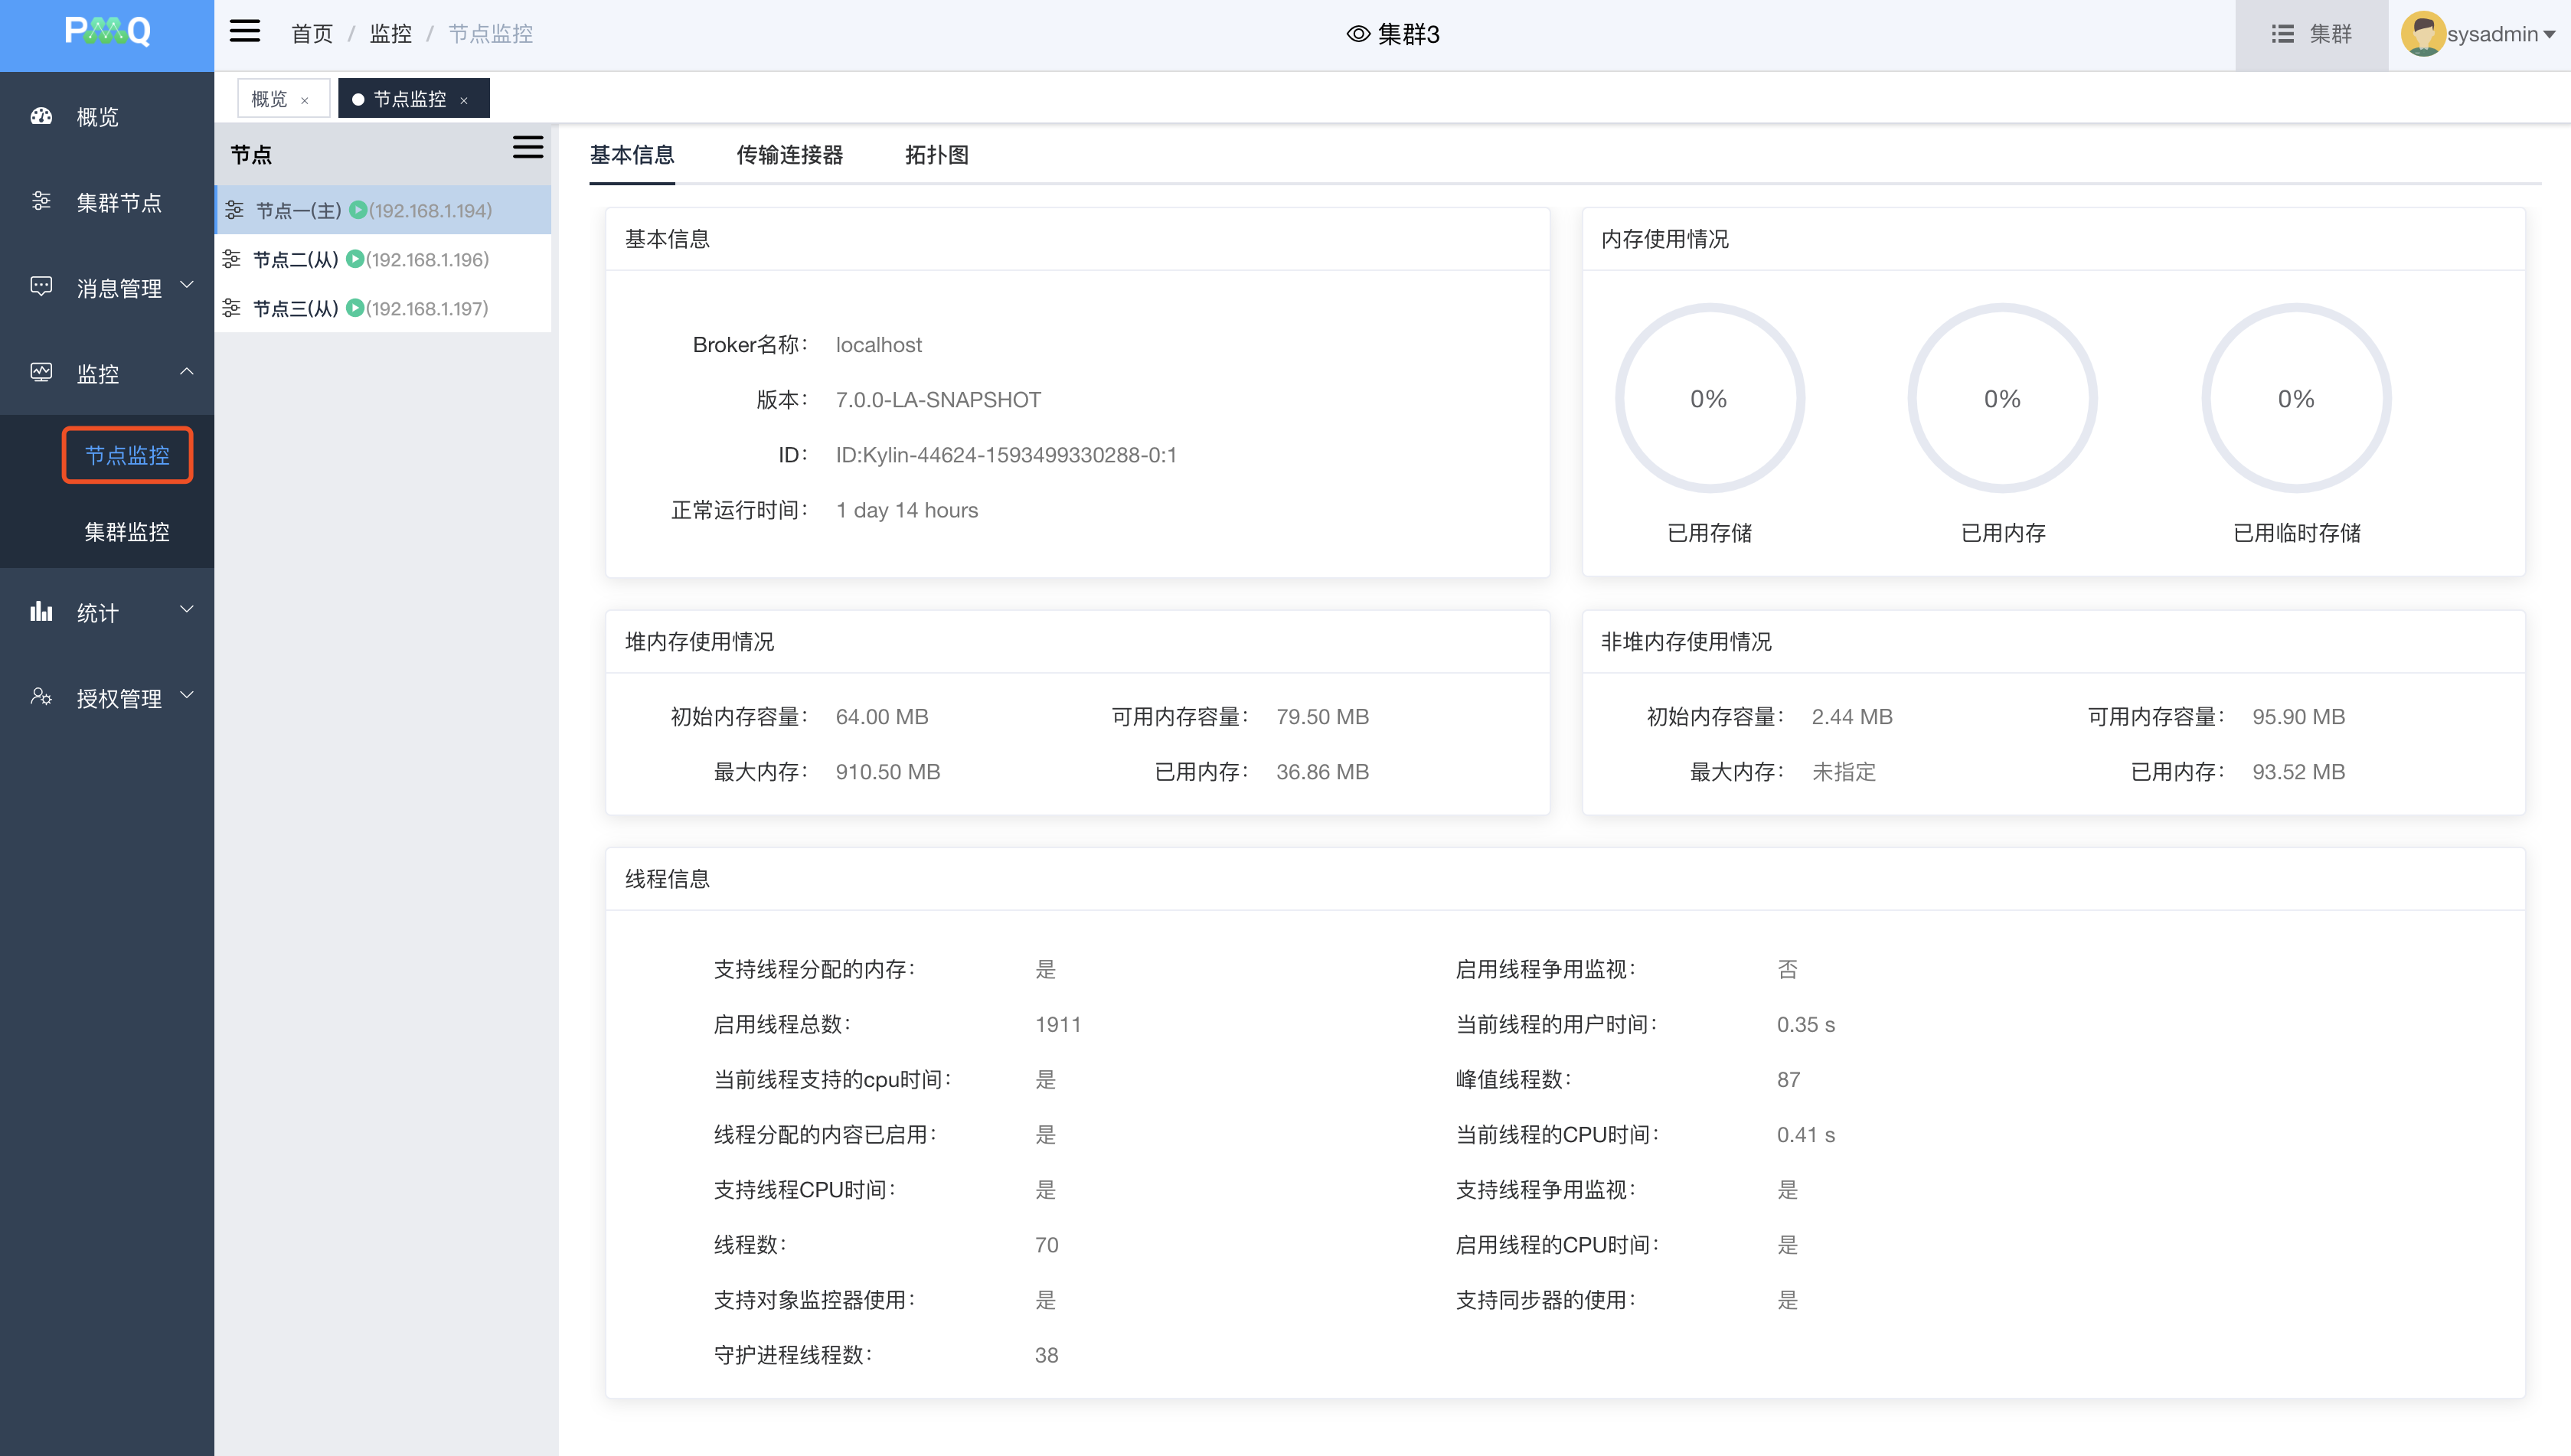Switch to the 传输连接器 tab
Image resolution: width=2571 pixels, height=1456 pixels.
(x=789, y=155)
